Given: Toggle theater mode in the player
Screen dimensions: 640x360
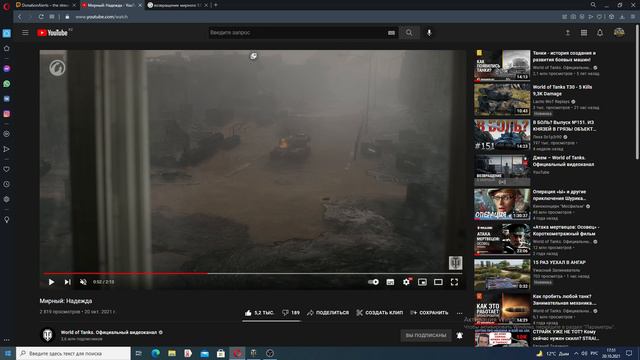Looking at the screenshot, I should coord(438,282).
